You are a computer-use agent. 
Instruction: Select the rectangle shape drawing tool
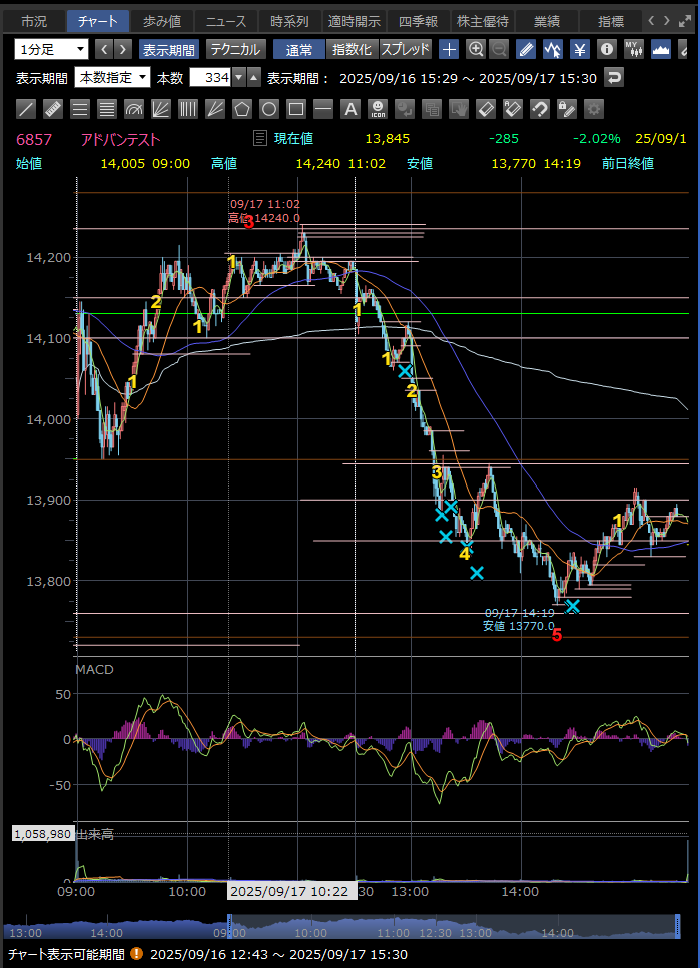pos(295,109)
